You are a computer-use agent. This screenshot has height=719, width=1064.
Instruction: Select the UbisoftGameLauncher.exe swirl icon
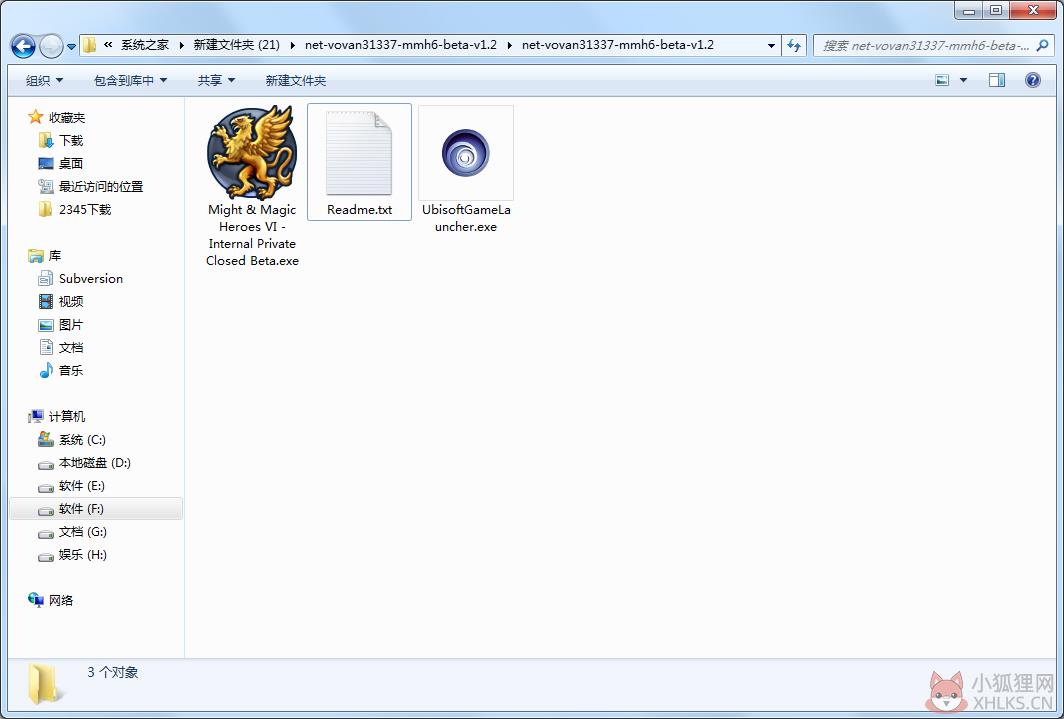click(x=466, y=153)
